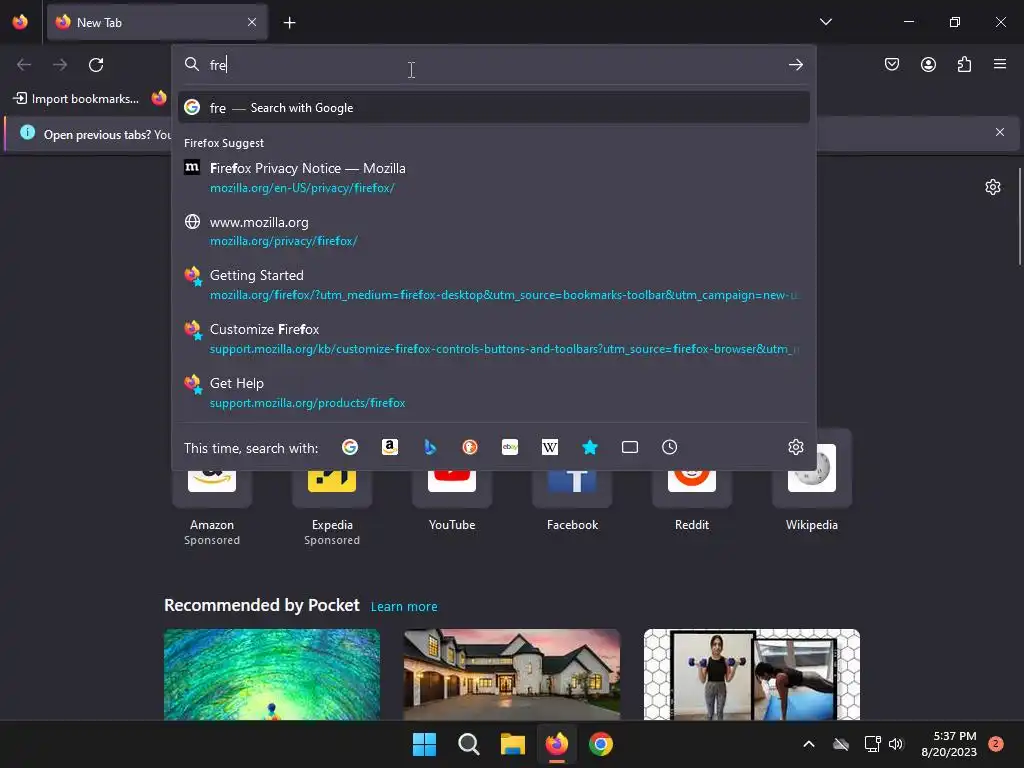Open Google Chrome from taskbar

coord(601,744)
